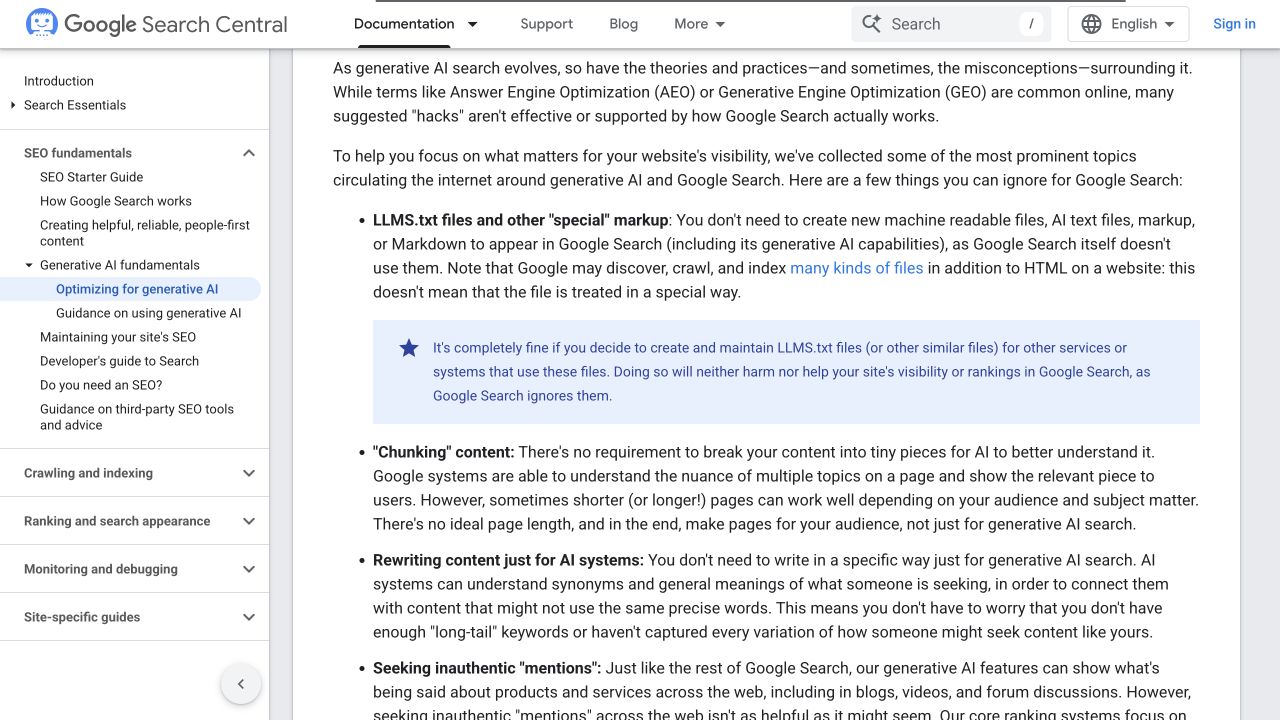Open Developer's guide to Search page

click(120, 361)
